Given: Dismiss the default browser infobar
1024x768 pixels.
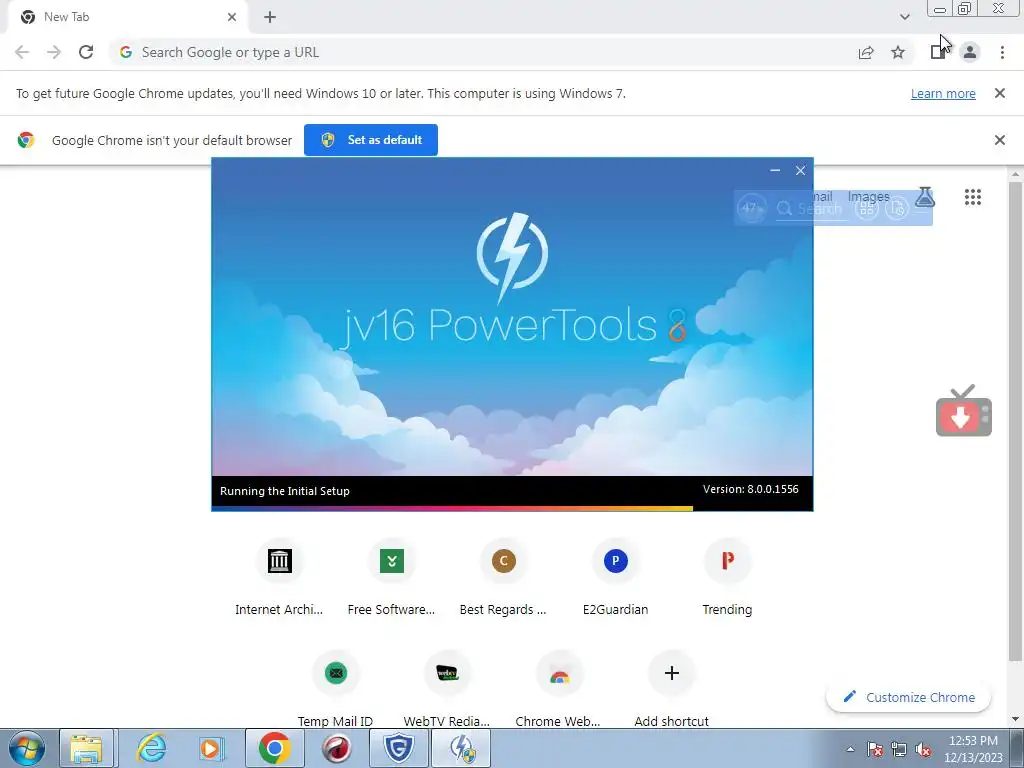Looking at the screenshot, I should click(x=999, y=140).
